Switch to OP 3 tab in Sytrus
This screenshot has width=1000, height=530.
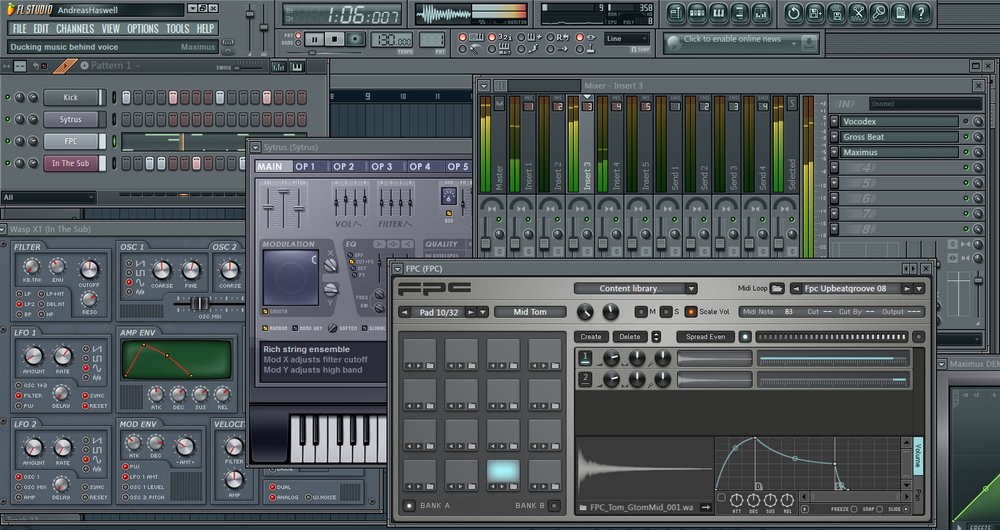pyautogui.click(x=381, y=166)
